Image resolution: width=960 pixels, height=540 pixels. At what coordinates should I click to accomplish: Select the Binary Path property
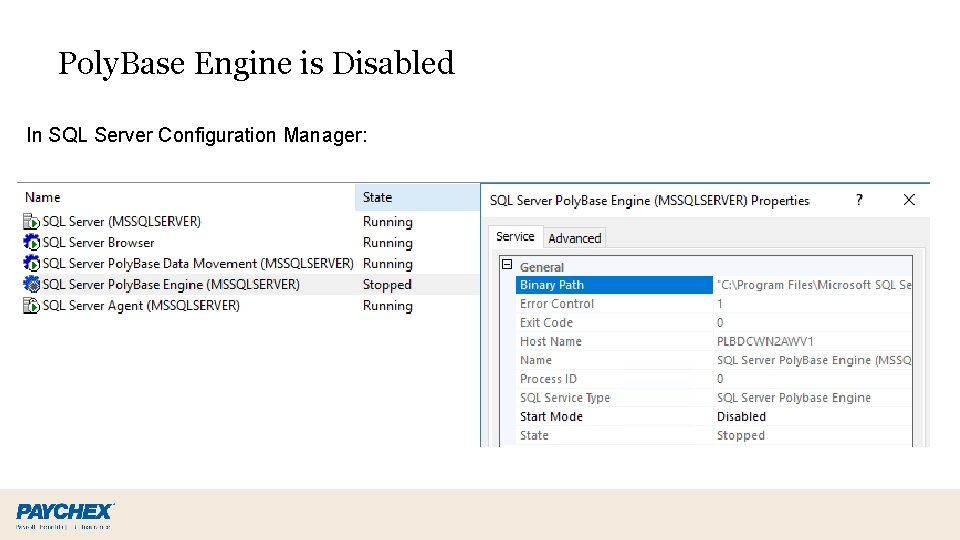614,285
